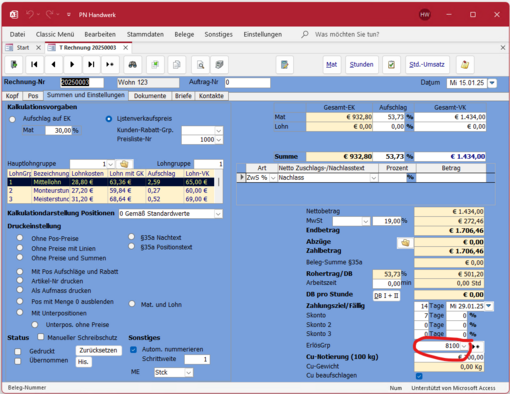Uncheck Autom. nummerieren checkbox
This screenshot has height=394, width=510.
tap(133, 349)
